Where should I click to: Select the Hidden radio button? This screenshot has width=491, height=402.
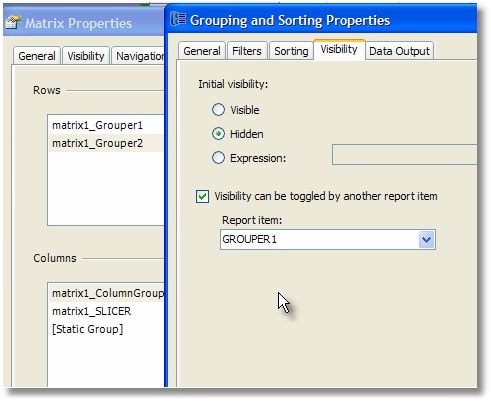218,134
